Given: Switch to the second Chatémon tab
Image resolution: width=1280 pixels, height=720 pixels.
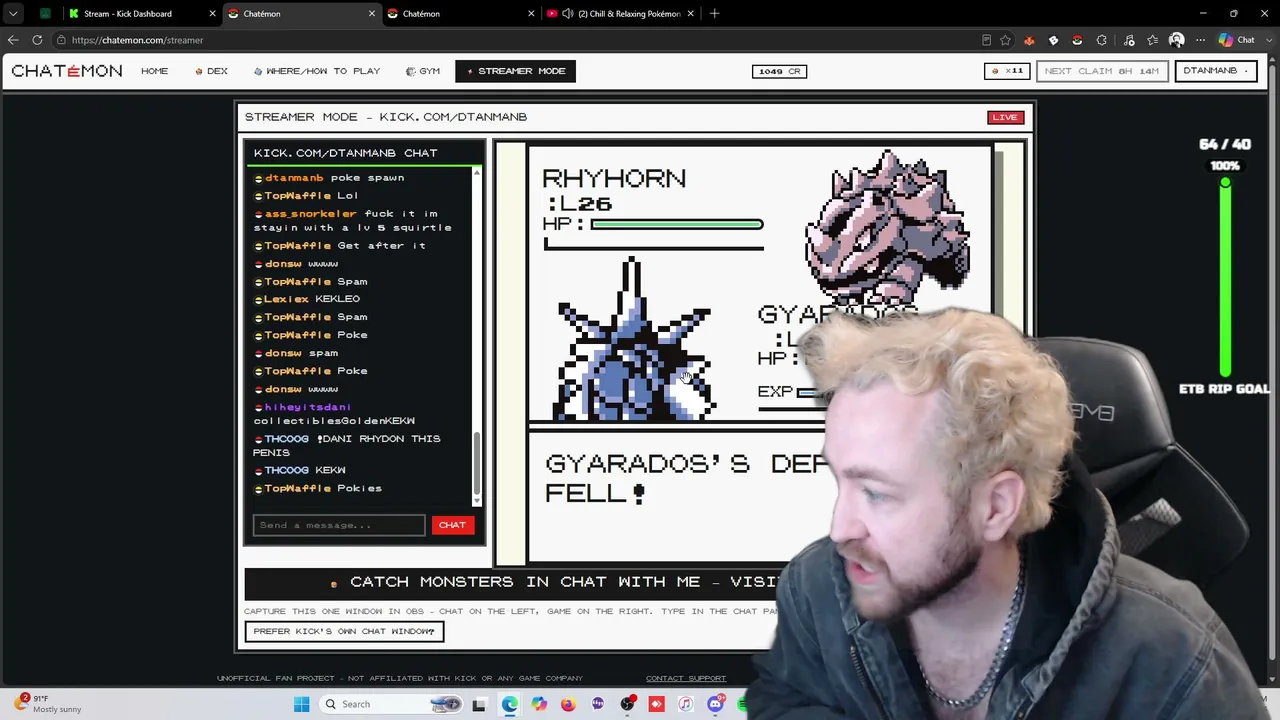Looking at the screenshot, I should (x=461, y=14).
